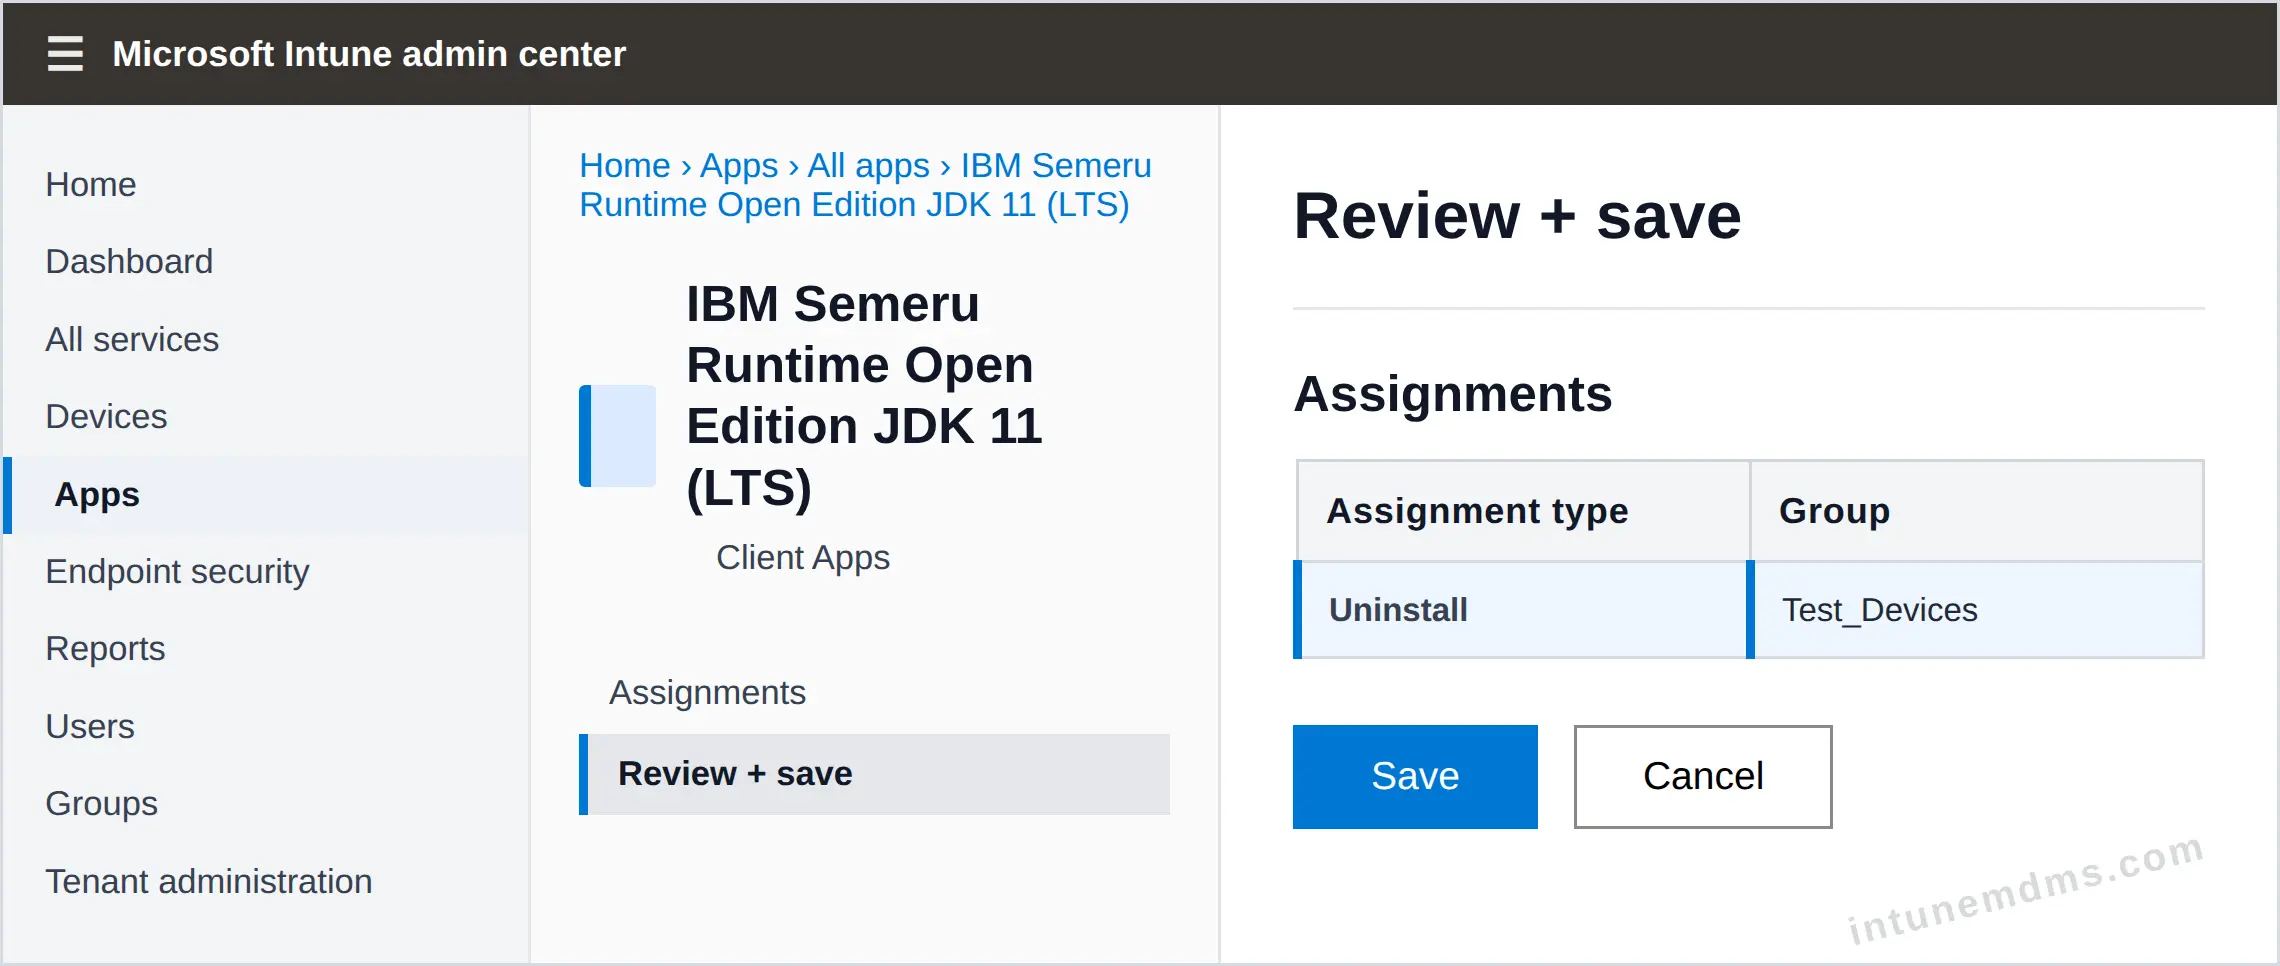Click IBM Semeru Runtime breadcrumb link
2280x966 pixels.
tap(866, 185)
